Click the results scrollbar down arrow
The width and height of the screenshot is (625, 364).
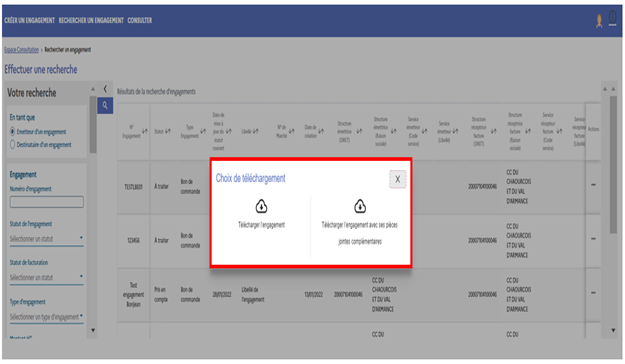click(613, 331)
